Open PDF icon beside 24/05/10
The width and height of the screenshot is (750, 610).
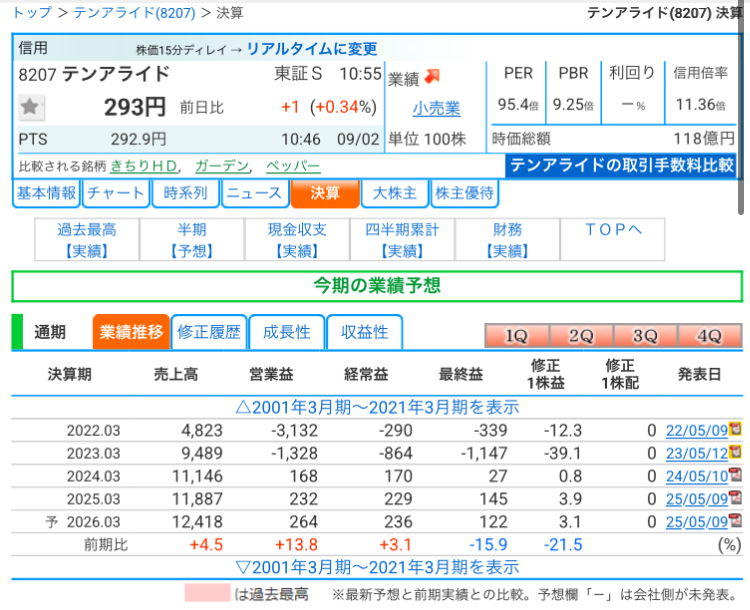coord(735,474)
